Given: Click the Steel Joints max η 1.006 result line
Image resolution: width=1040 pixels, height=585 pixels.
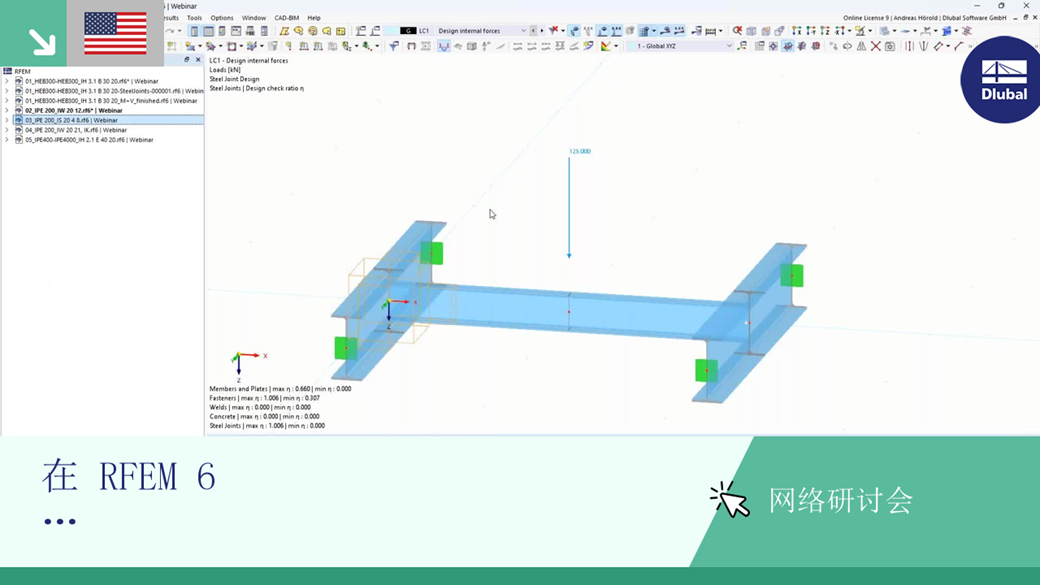Looking at the screenshot, I should point(267,426).
